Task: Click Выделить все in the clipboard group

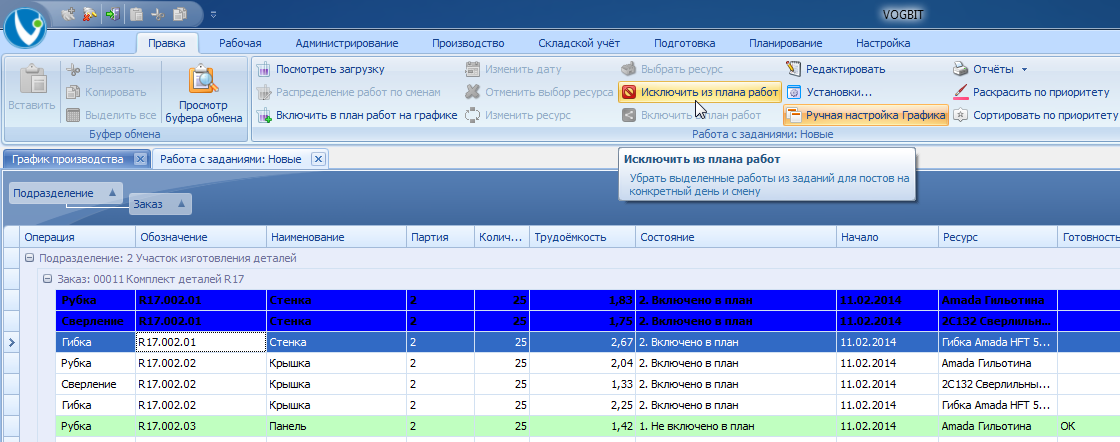Action: [x=111, y=114]
